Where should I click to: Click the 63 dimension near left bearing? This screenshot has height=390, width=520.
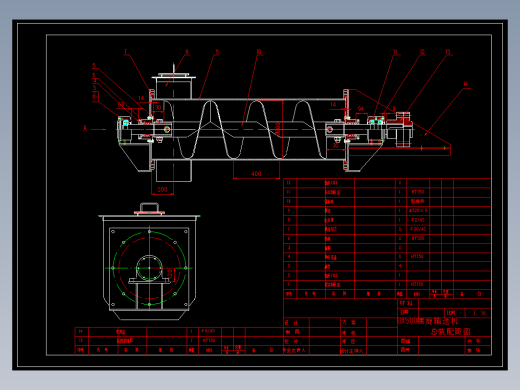tap(121, 104)
